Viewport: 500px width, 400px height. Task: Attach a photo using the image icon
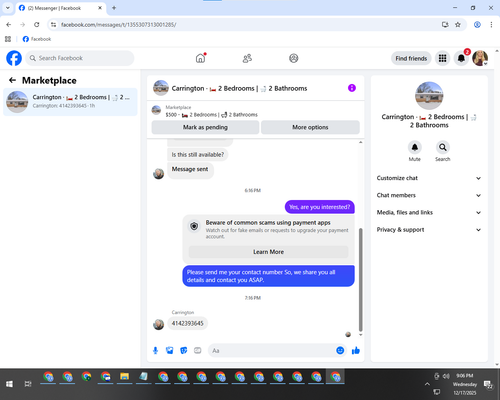pos(169,350)
